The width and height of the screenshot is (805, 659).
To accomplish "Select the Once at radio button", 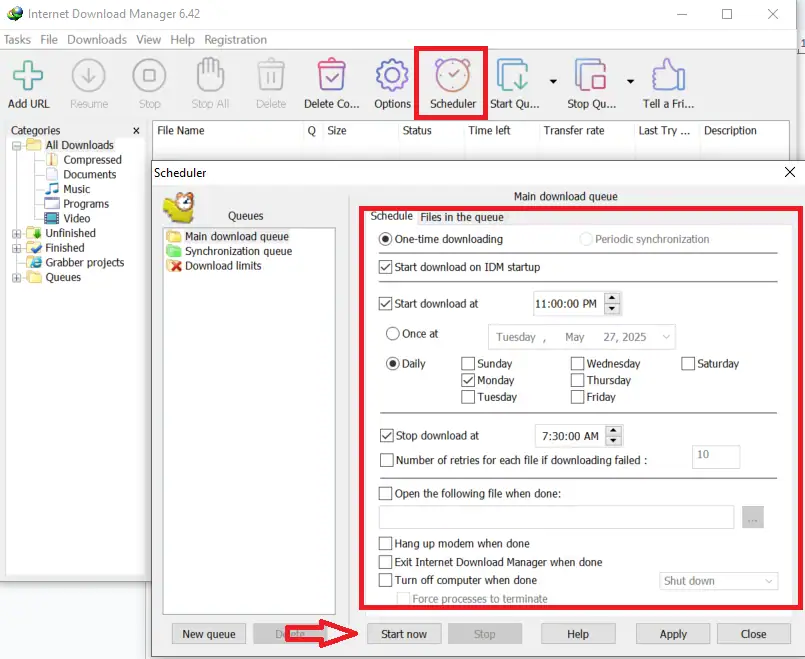I will pyautogui.click(x=393, y=334).
